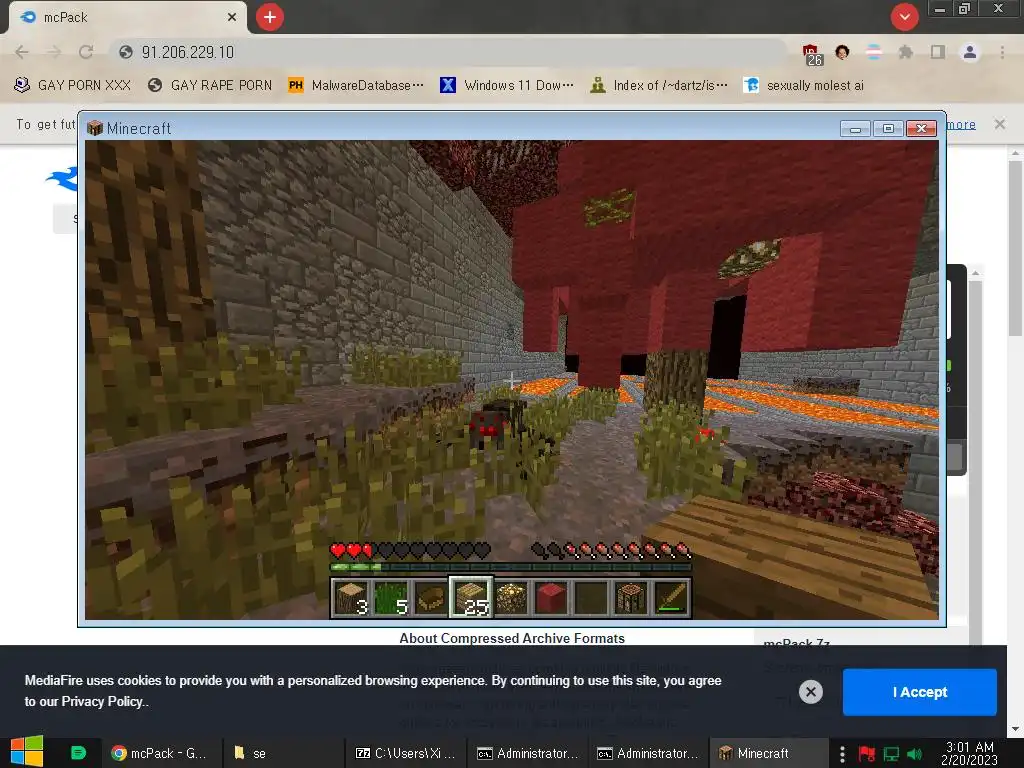1024x768 pixels.
Task: Click the striped flag extension icon
Action: [x=874, y=52]
